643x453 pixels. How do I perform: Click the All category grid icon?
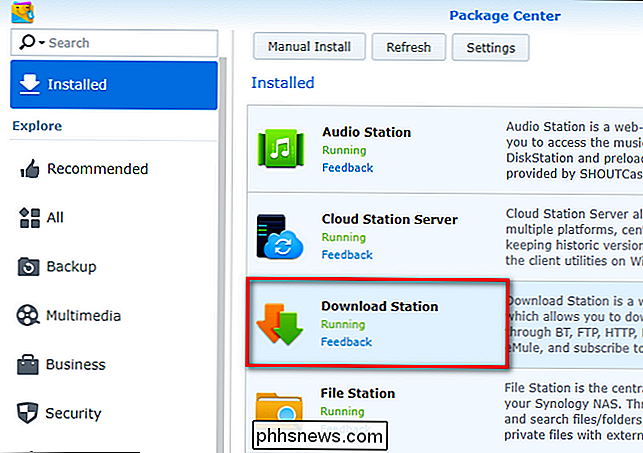tap(30, 218)
